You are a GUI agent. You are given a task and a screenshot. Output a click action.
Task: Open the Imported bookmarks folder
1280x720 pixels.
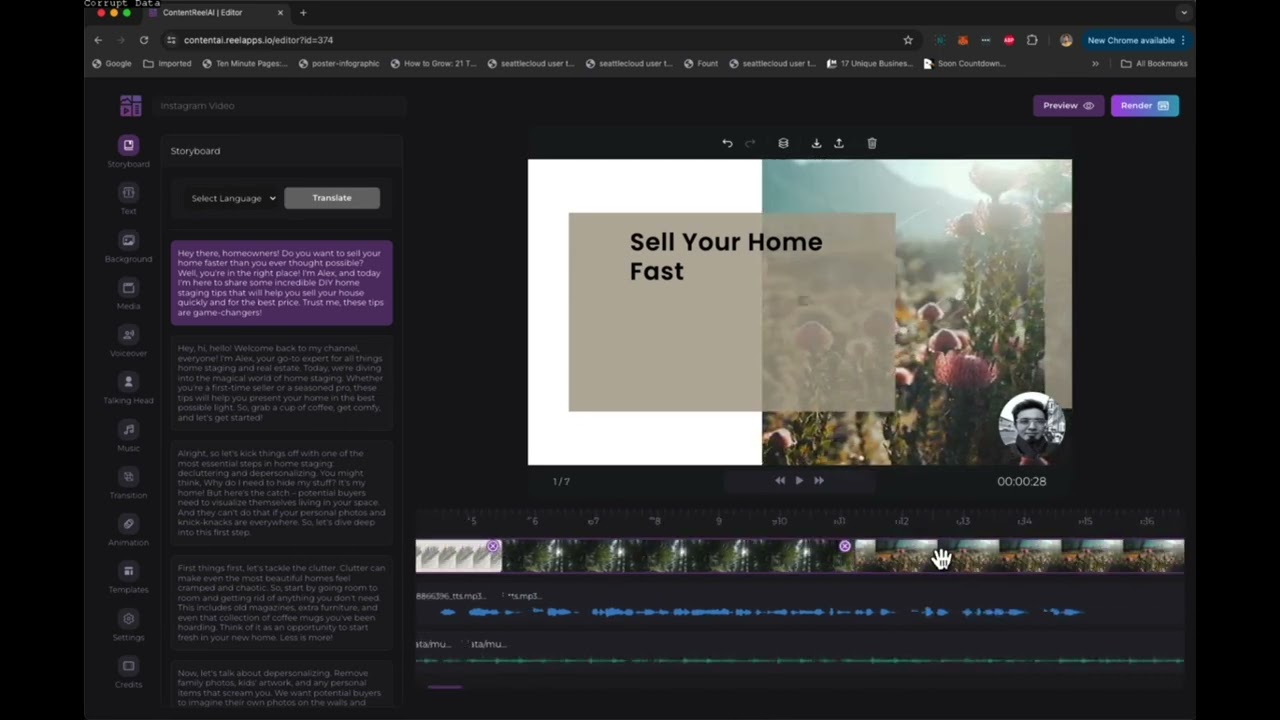[x=167, y=63]
